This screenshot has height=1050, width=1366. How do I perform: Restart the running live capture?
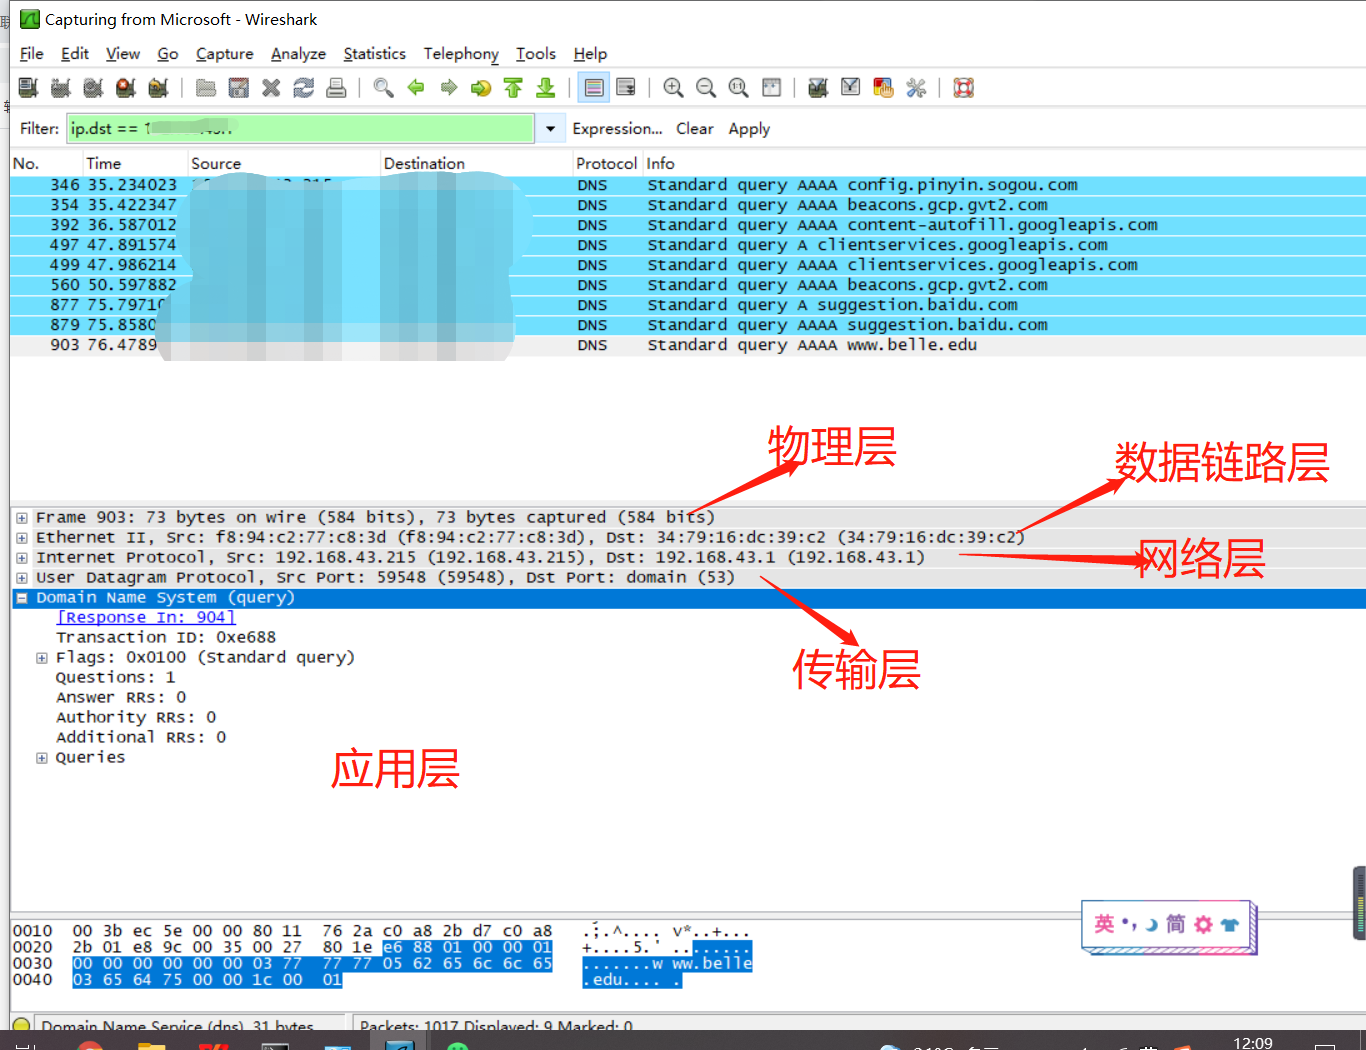tap(158, 88)
